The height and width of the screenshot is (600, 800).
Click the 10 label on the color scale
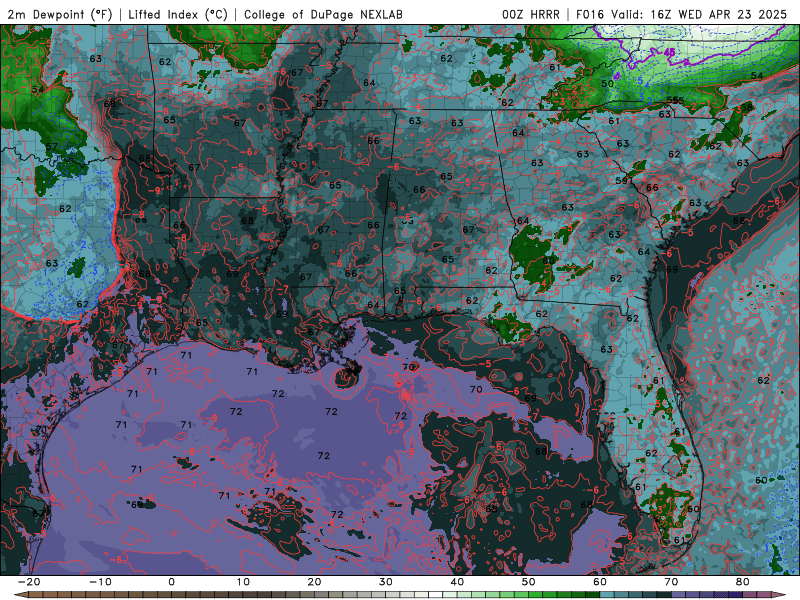tap(243, 582)
